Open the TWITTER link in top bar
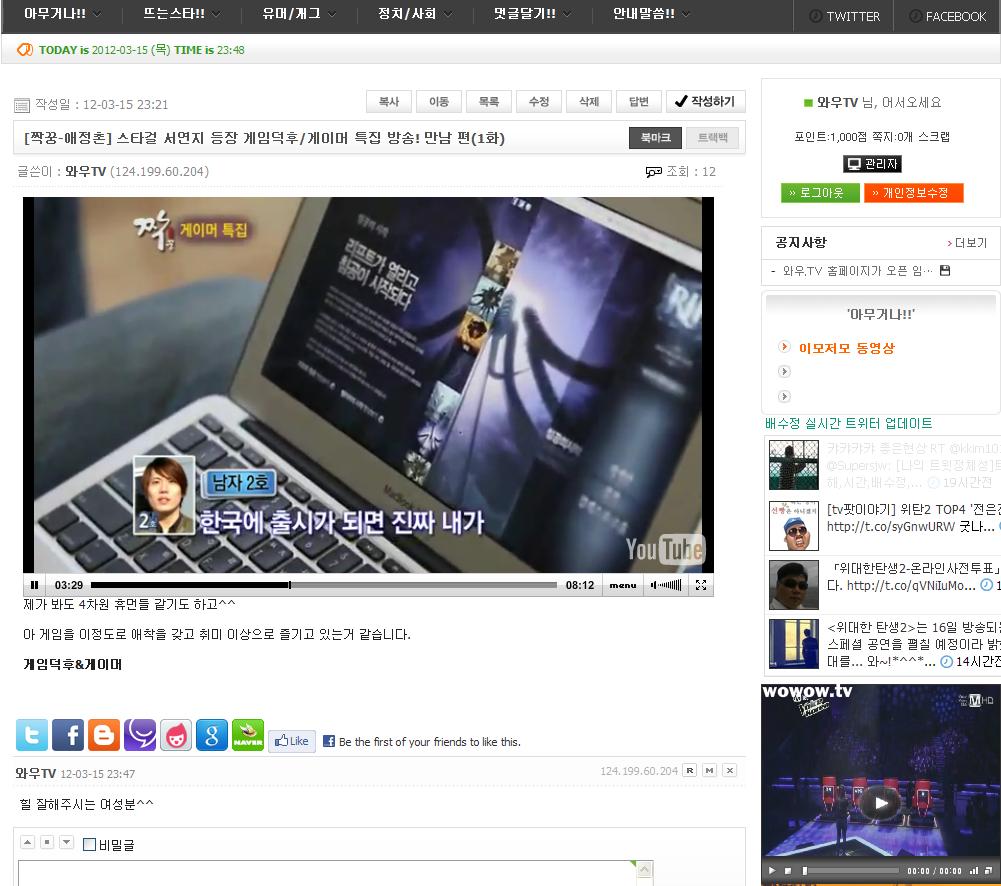The height and width of the screenshot is (886, 1001). (844, 16)
